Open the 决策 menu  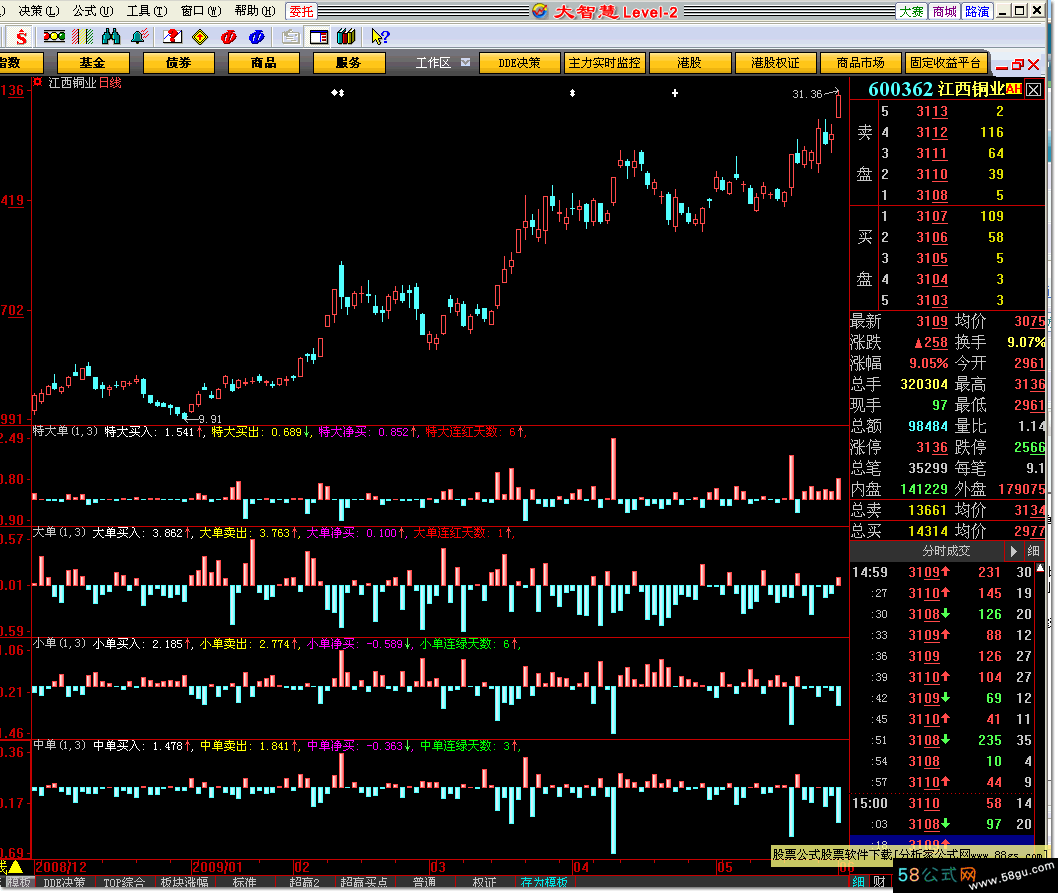38,11
